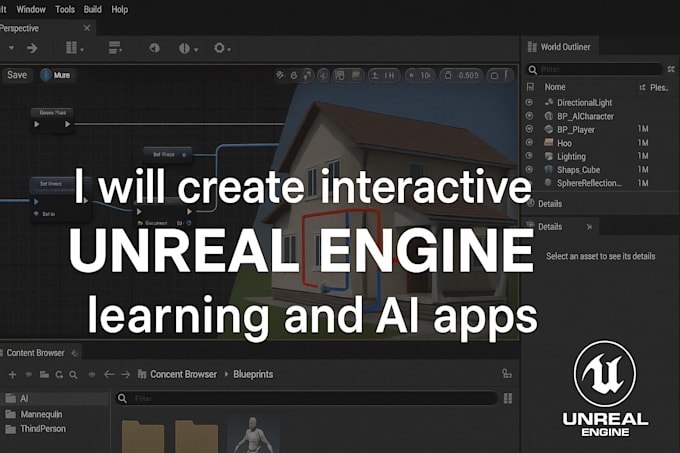This screenshot has width=680, height=453.
Task: Go forward with Content Browser right arrow
Action: click(126, 374)
